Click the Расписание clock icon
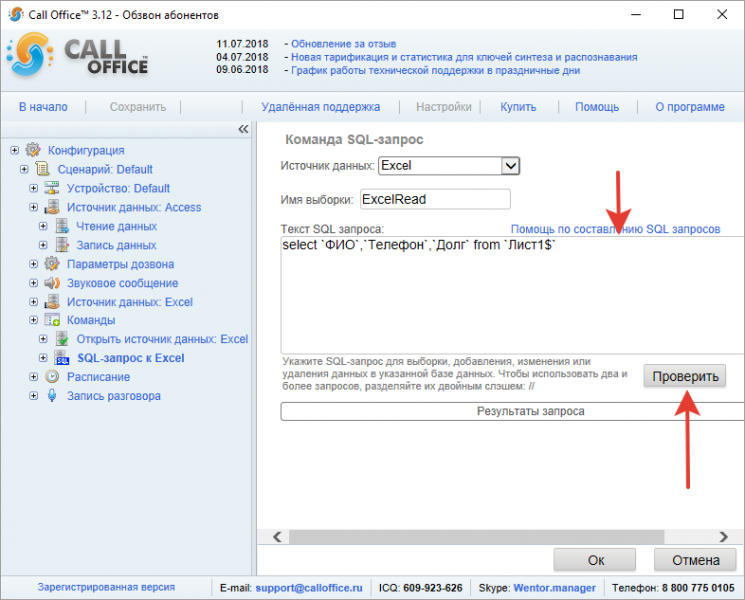Screen dimensions: 745x600 tap(52, 377)
